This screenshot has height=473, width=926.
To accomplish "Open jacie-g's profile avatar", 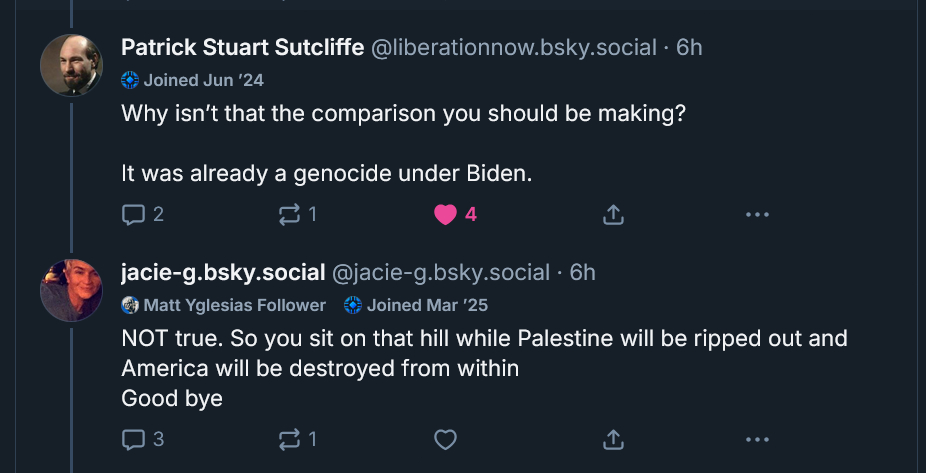I will [71, 290].
